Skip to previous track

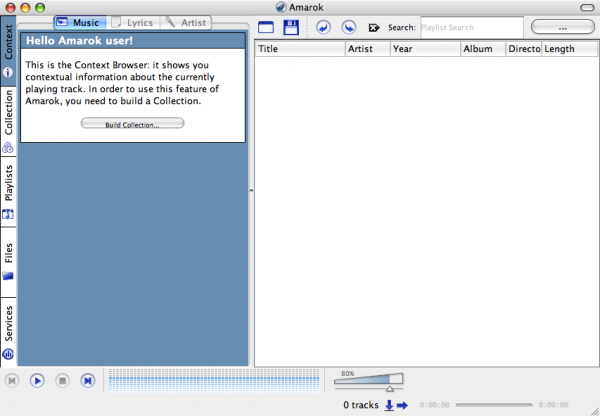tap(12, 381)
